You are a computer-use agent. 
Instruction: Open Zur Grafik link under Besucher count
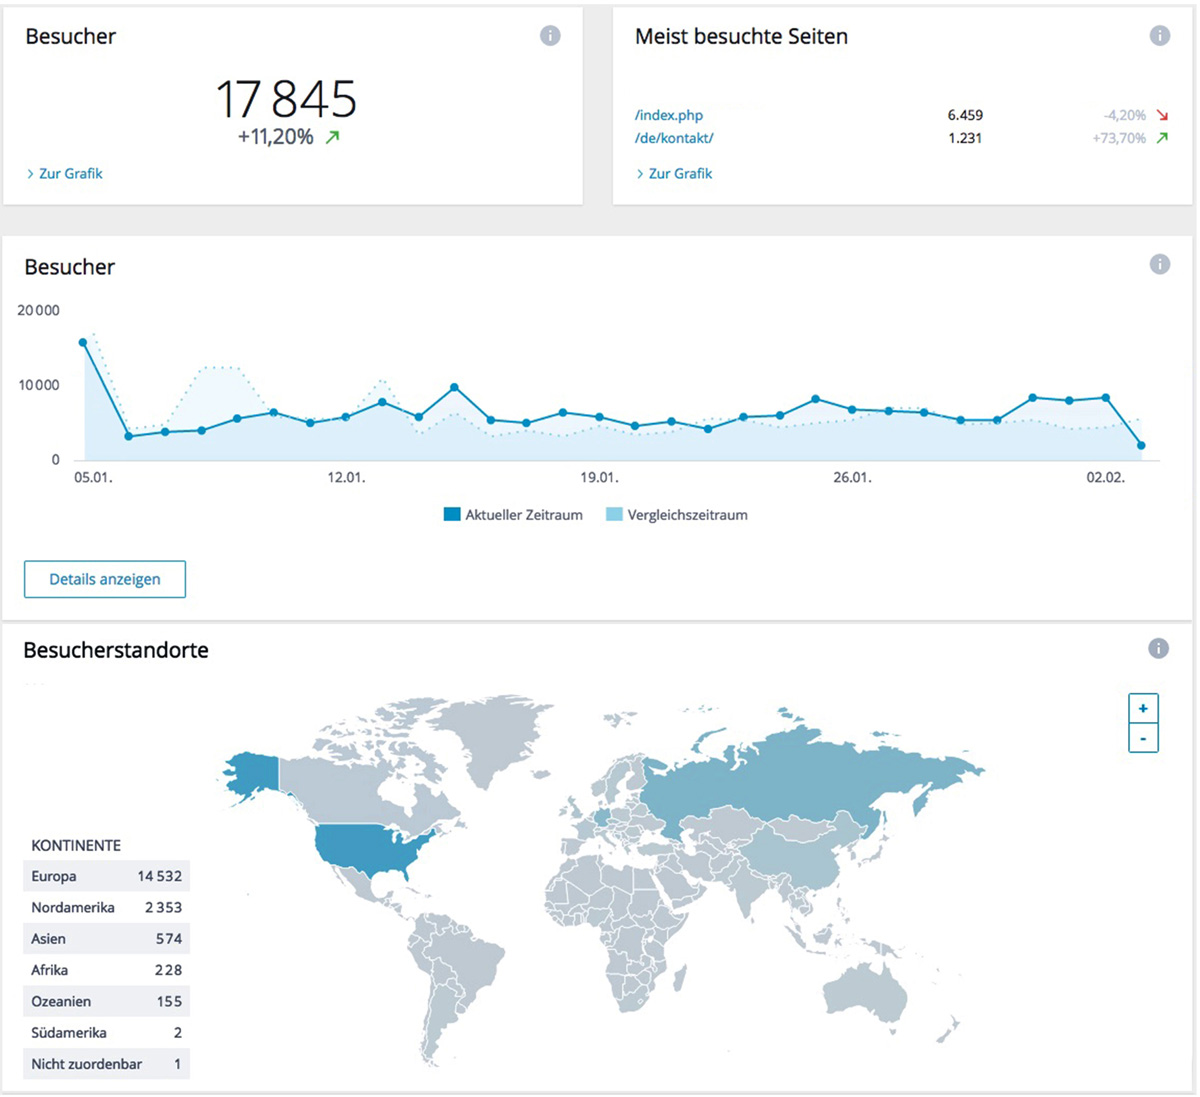click(x=70, y=174)
